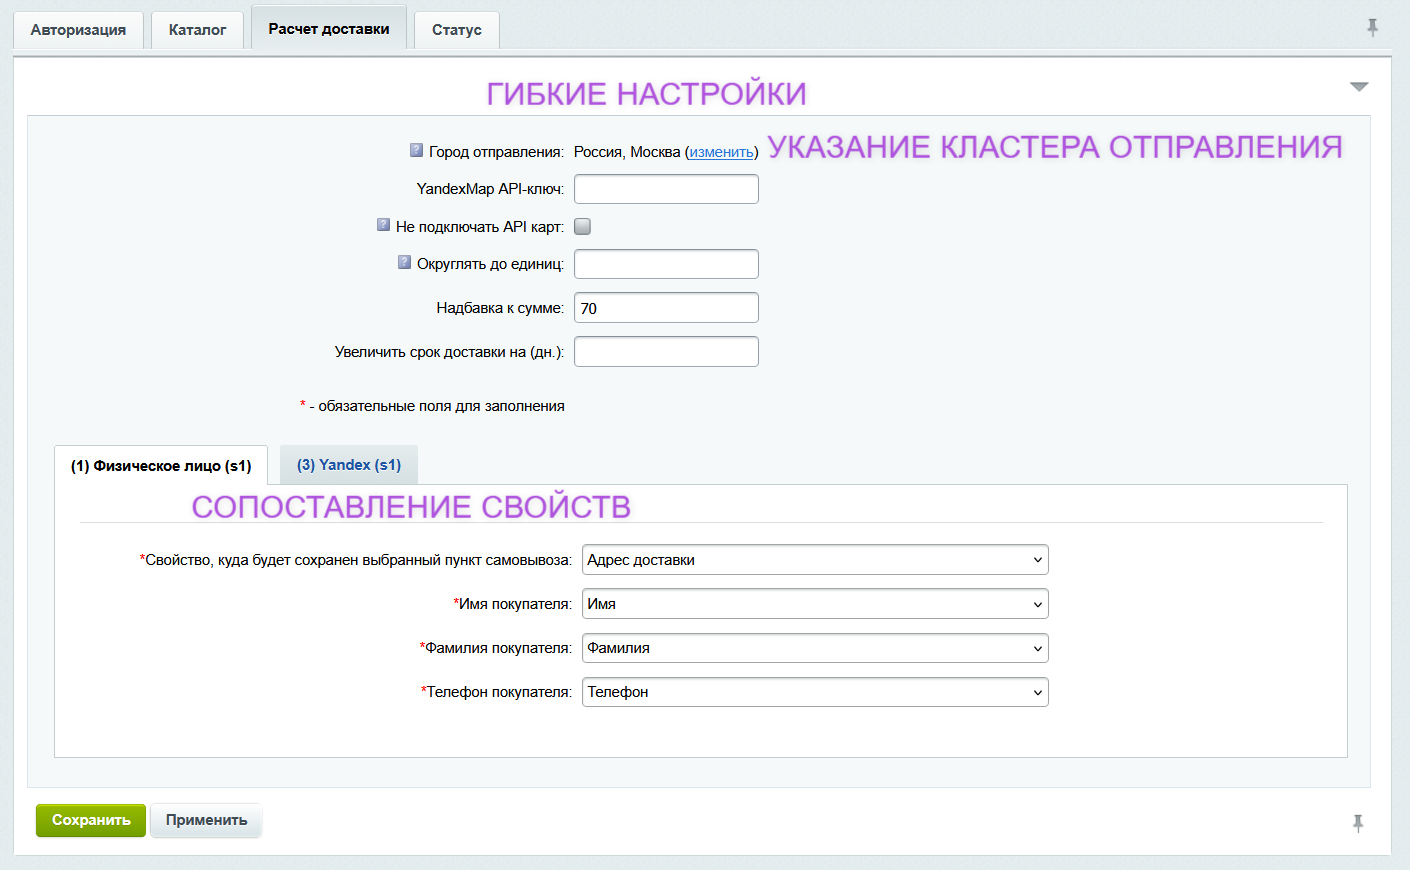Click the Применить button
Screen dimensions: 1410x870
point(206,820)
